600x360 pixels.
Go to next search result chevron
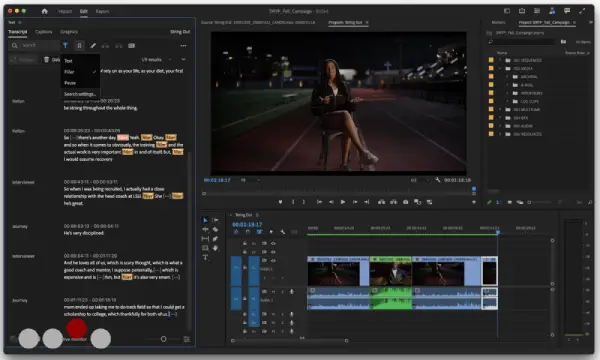point(183,60)
